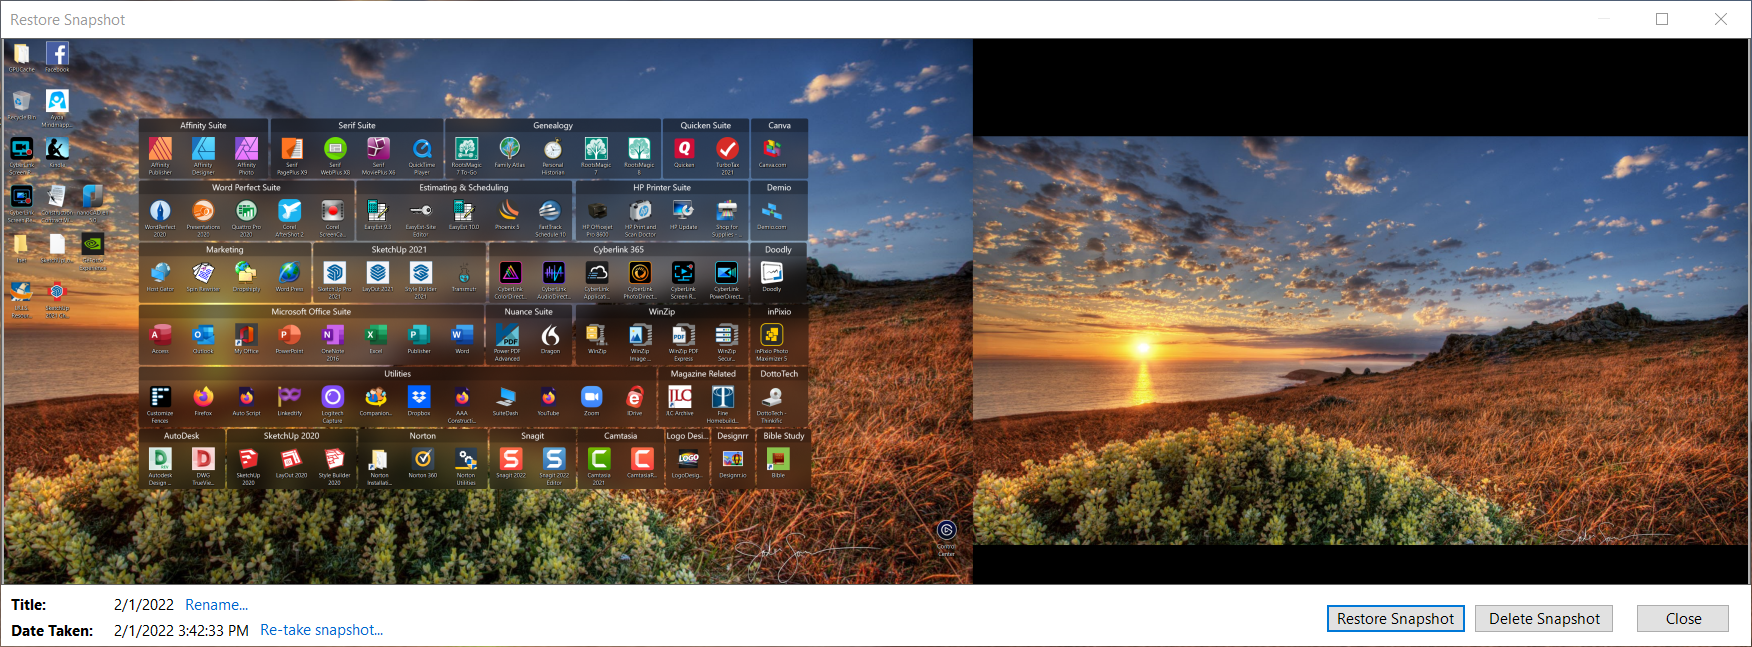1752x647 pixels.
Task: Click the CyberLink PowerDirector icon
Action: (x=726, y=280)
